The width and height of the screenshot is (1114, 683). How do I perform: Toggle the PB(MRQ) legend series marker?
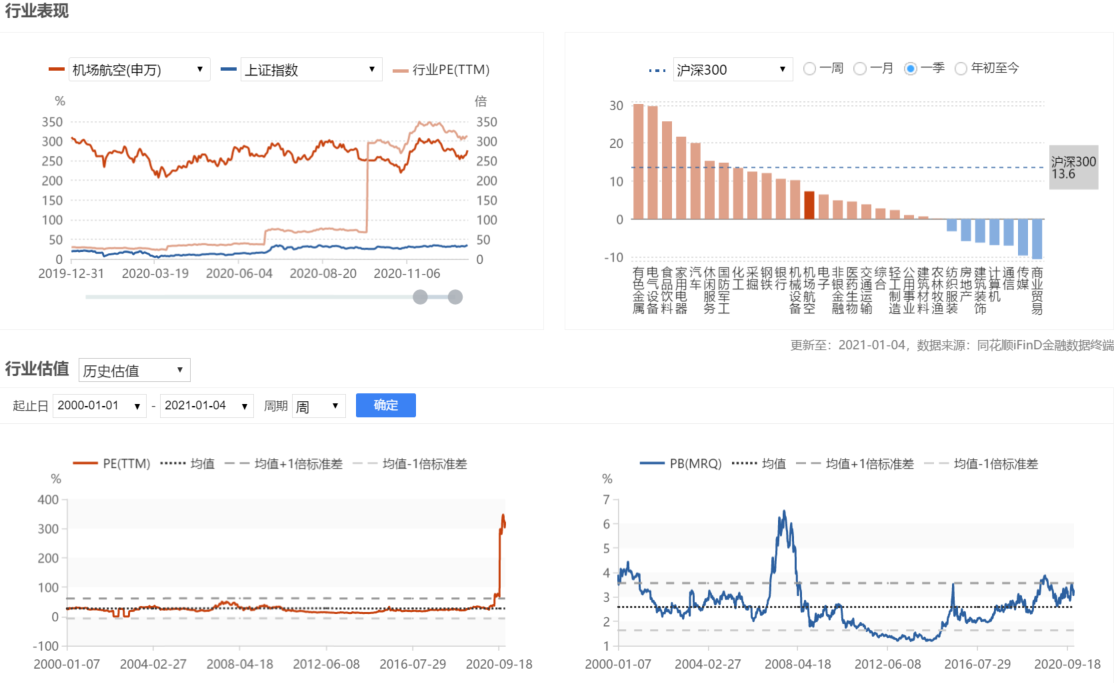(x=653, y=464)
